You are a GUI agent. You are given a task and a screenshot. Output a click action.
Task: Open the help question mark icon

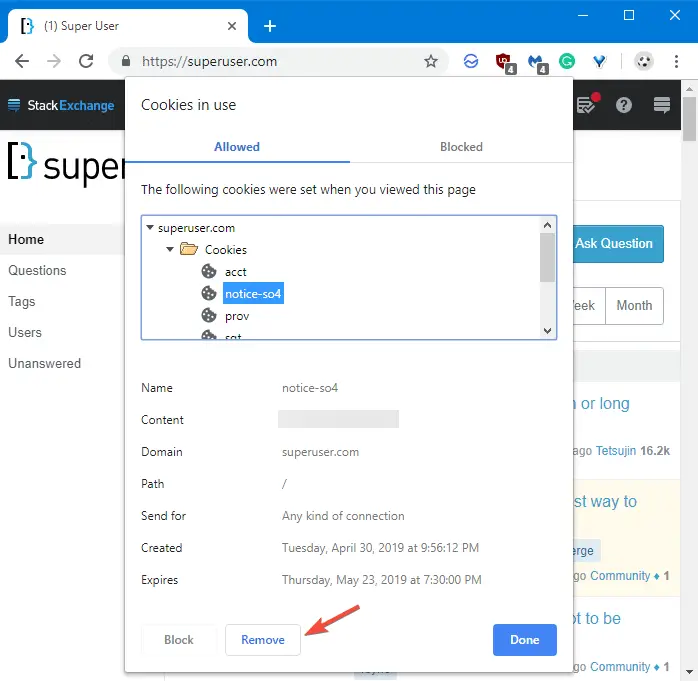click(623, 105)
